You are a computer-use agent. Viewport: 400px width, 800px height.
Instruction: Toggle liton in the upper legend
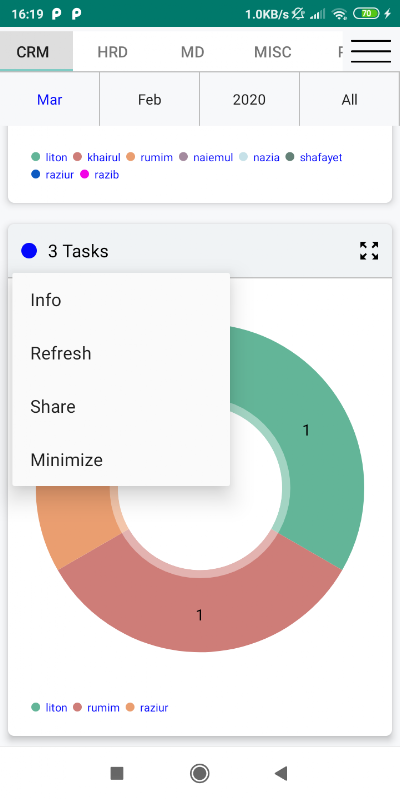click(x=49, y=157)
